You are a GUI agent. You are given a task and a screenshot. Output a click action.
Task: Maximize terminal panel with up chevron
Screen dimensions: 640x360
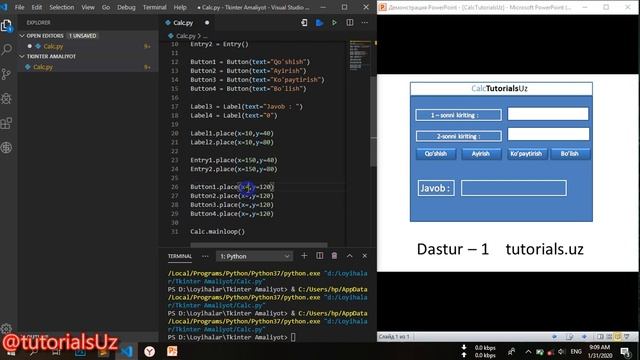click(350, 256)
